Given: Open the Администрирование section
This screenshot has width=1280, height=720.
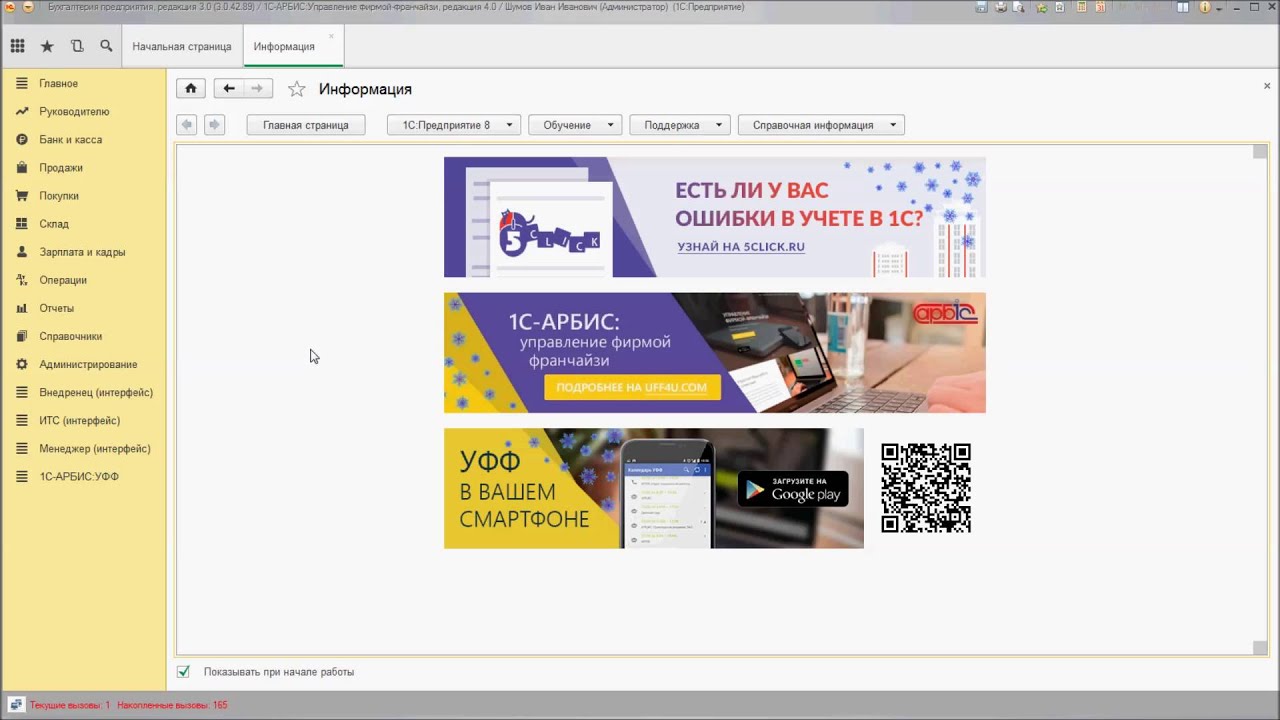Looking at the screenshot, I should click(83, 364).
